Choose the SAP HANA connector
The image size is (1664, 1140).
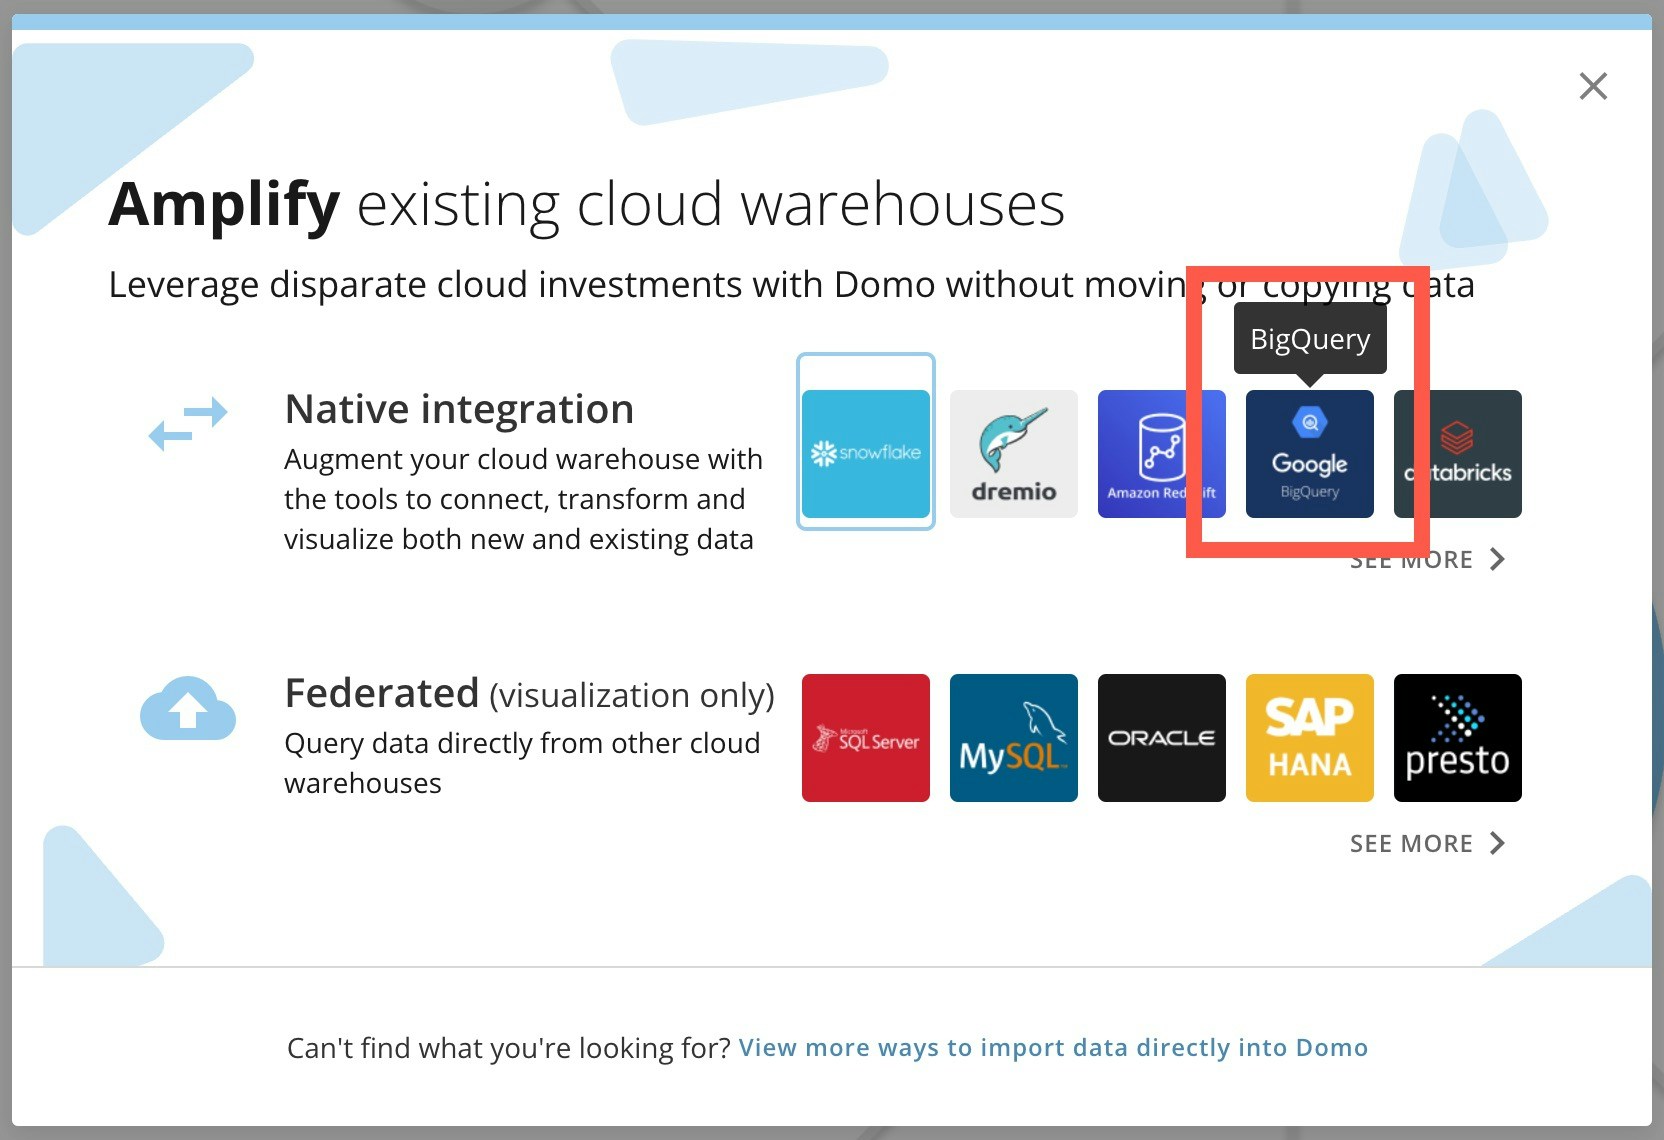point(1309,737)
